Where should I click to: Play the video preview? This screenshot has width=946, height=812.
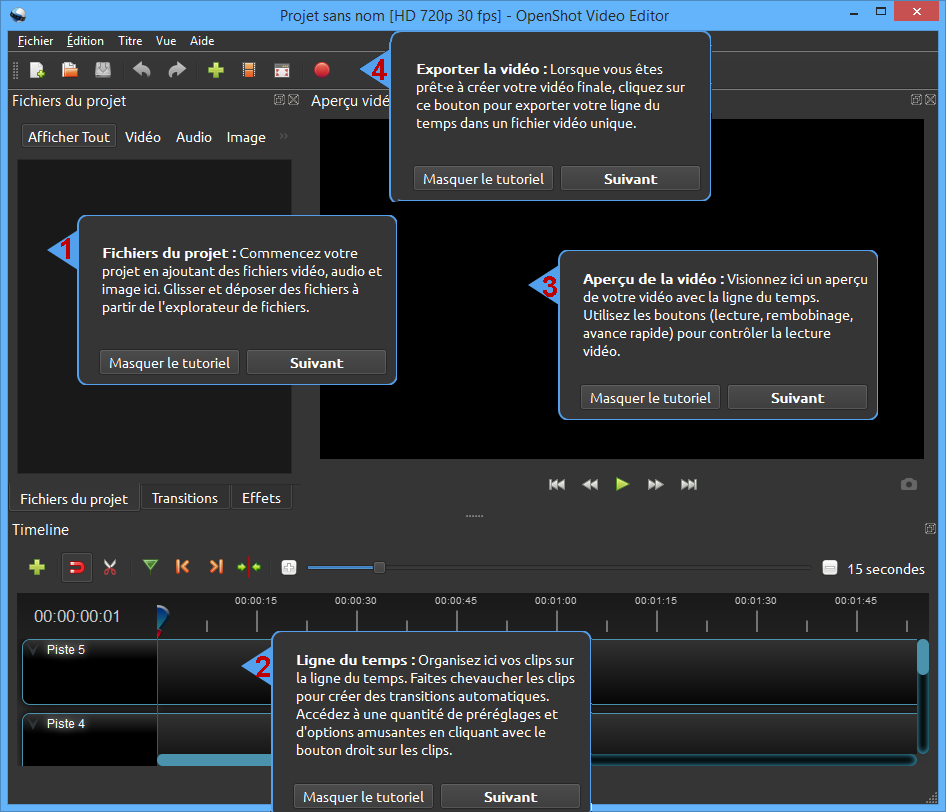tap(623, 484)
